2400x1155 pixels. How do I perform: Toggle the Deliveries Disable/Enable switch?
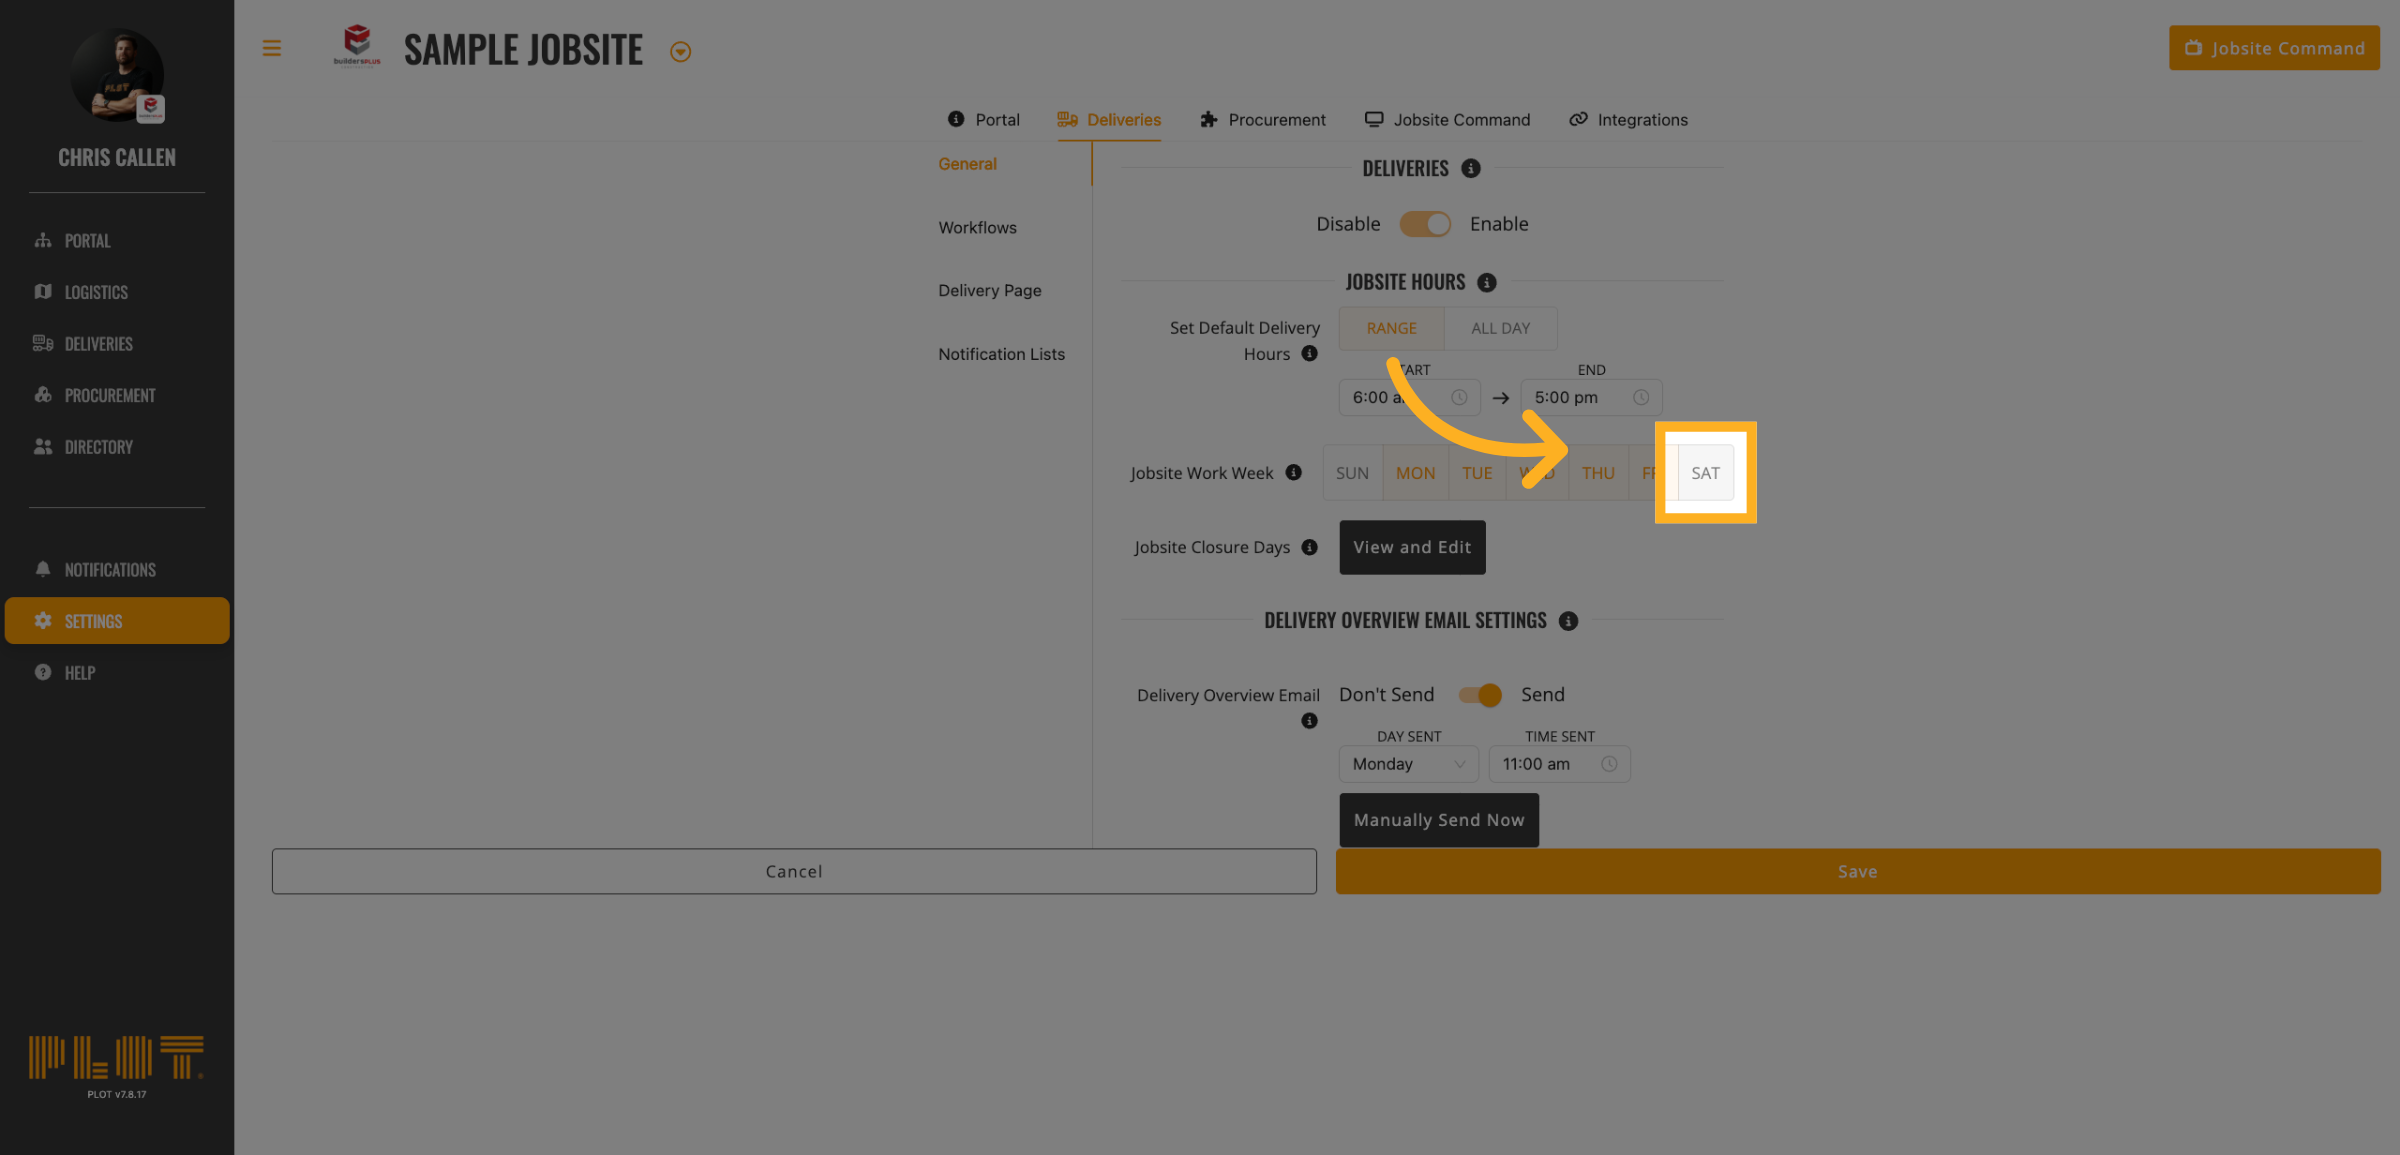1424,224
